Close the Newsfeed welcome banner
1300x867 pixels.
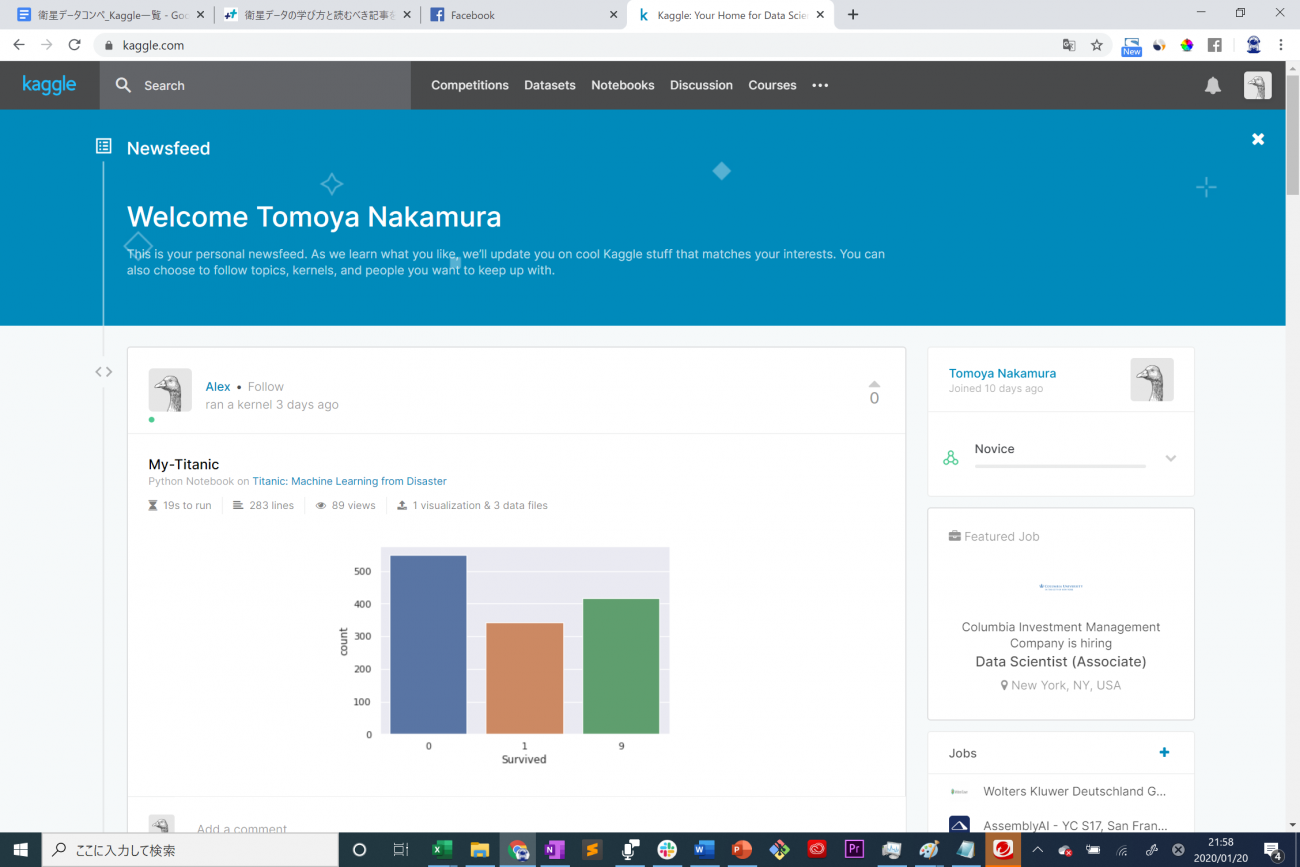point(1258,139)
